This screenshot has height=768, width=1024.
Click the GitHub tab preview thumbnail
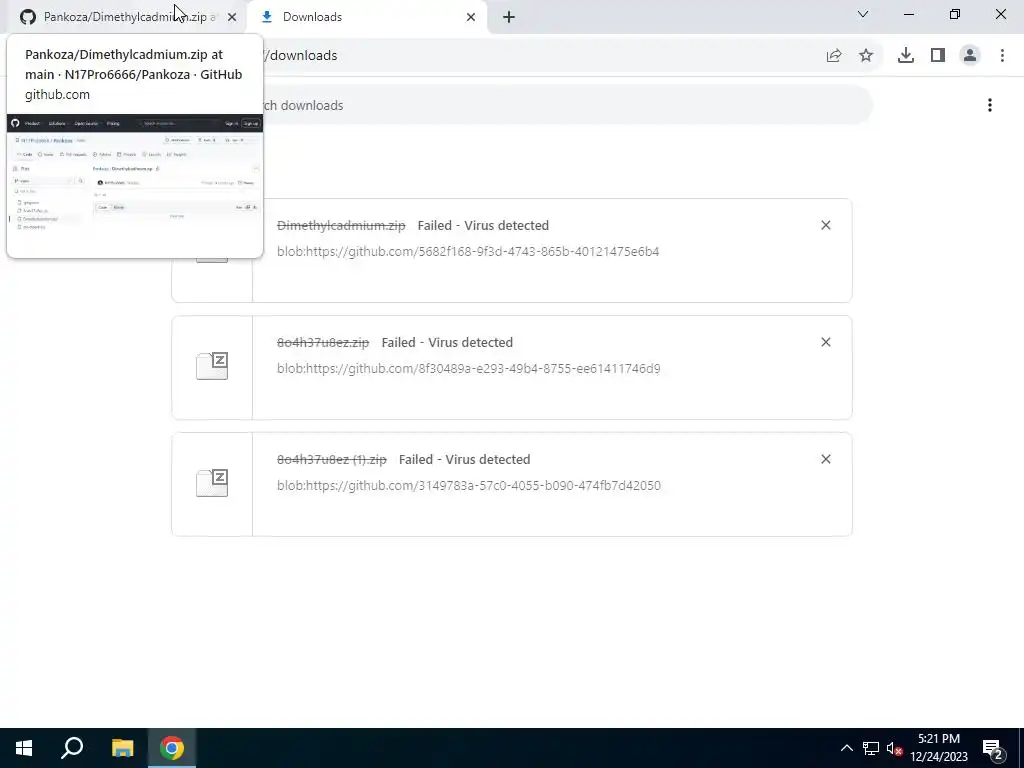coord(135,185)
